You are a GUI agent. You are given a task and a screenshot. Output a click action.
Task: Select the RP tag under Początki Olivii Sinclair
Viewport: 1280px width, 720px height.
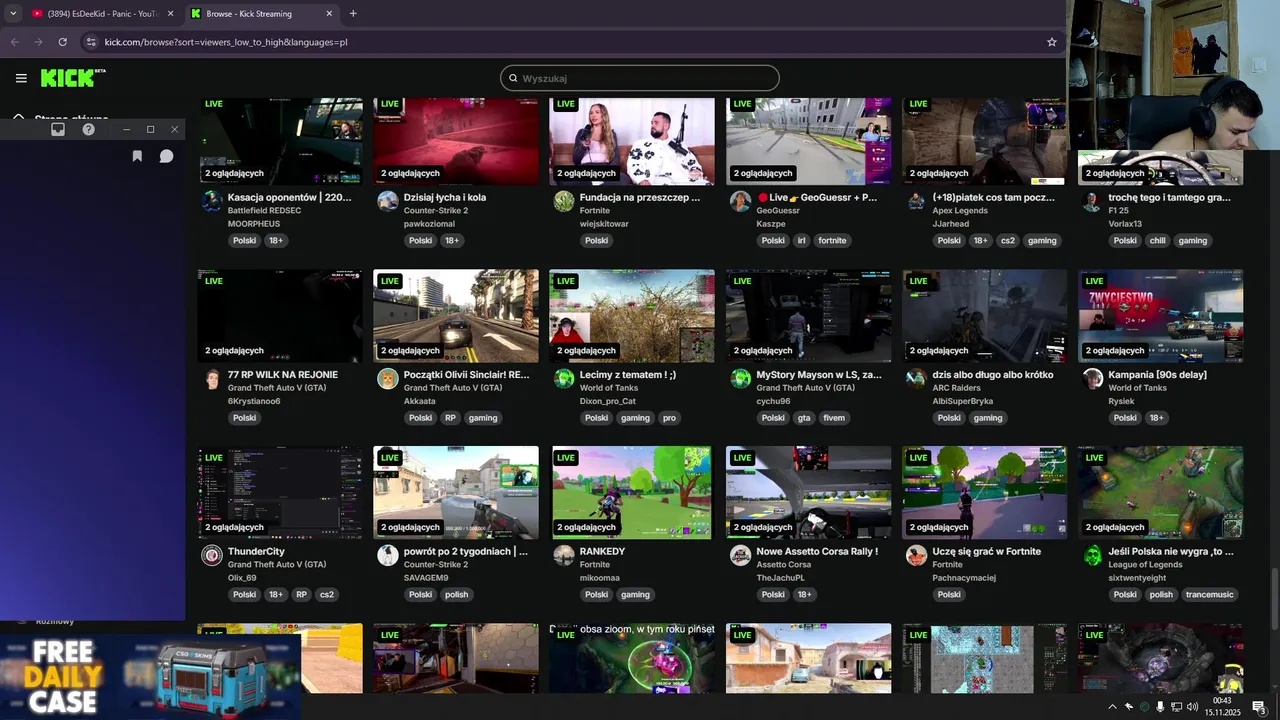coord(450,418)
